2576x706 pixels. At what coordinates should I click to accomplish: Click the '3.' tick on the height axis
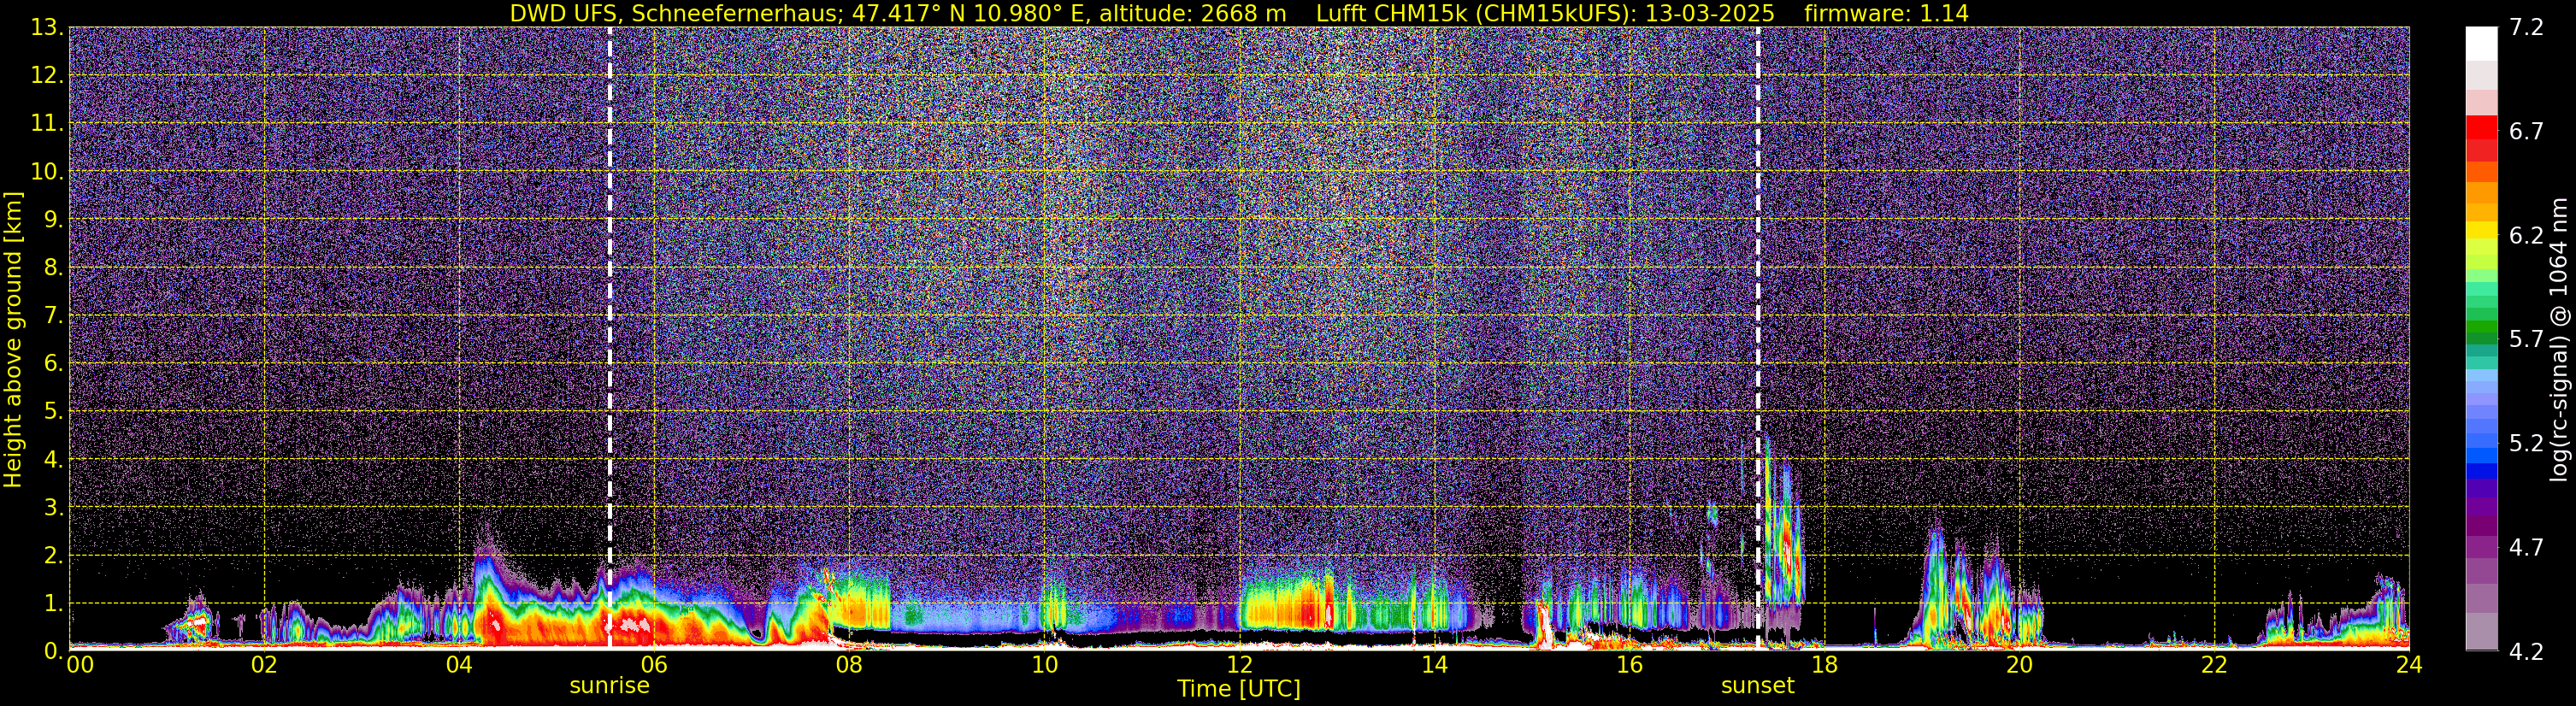tap(52, 508)
